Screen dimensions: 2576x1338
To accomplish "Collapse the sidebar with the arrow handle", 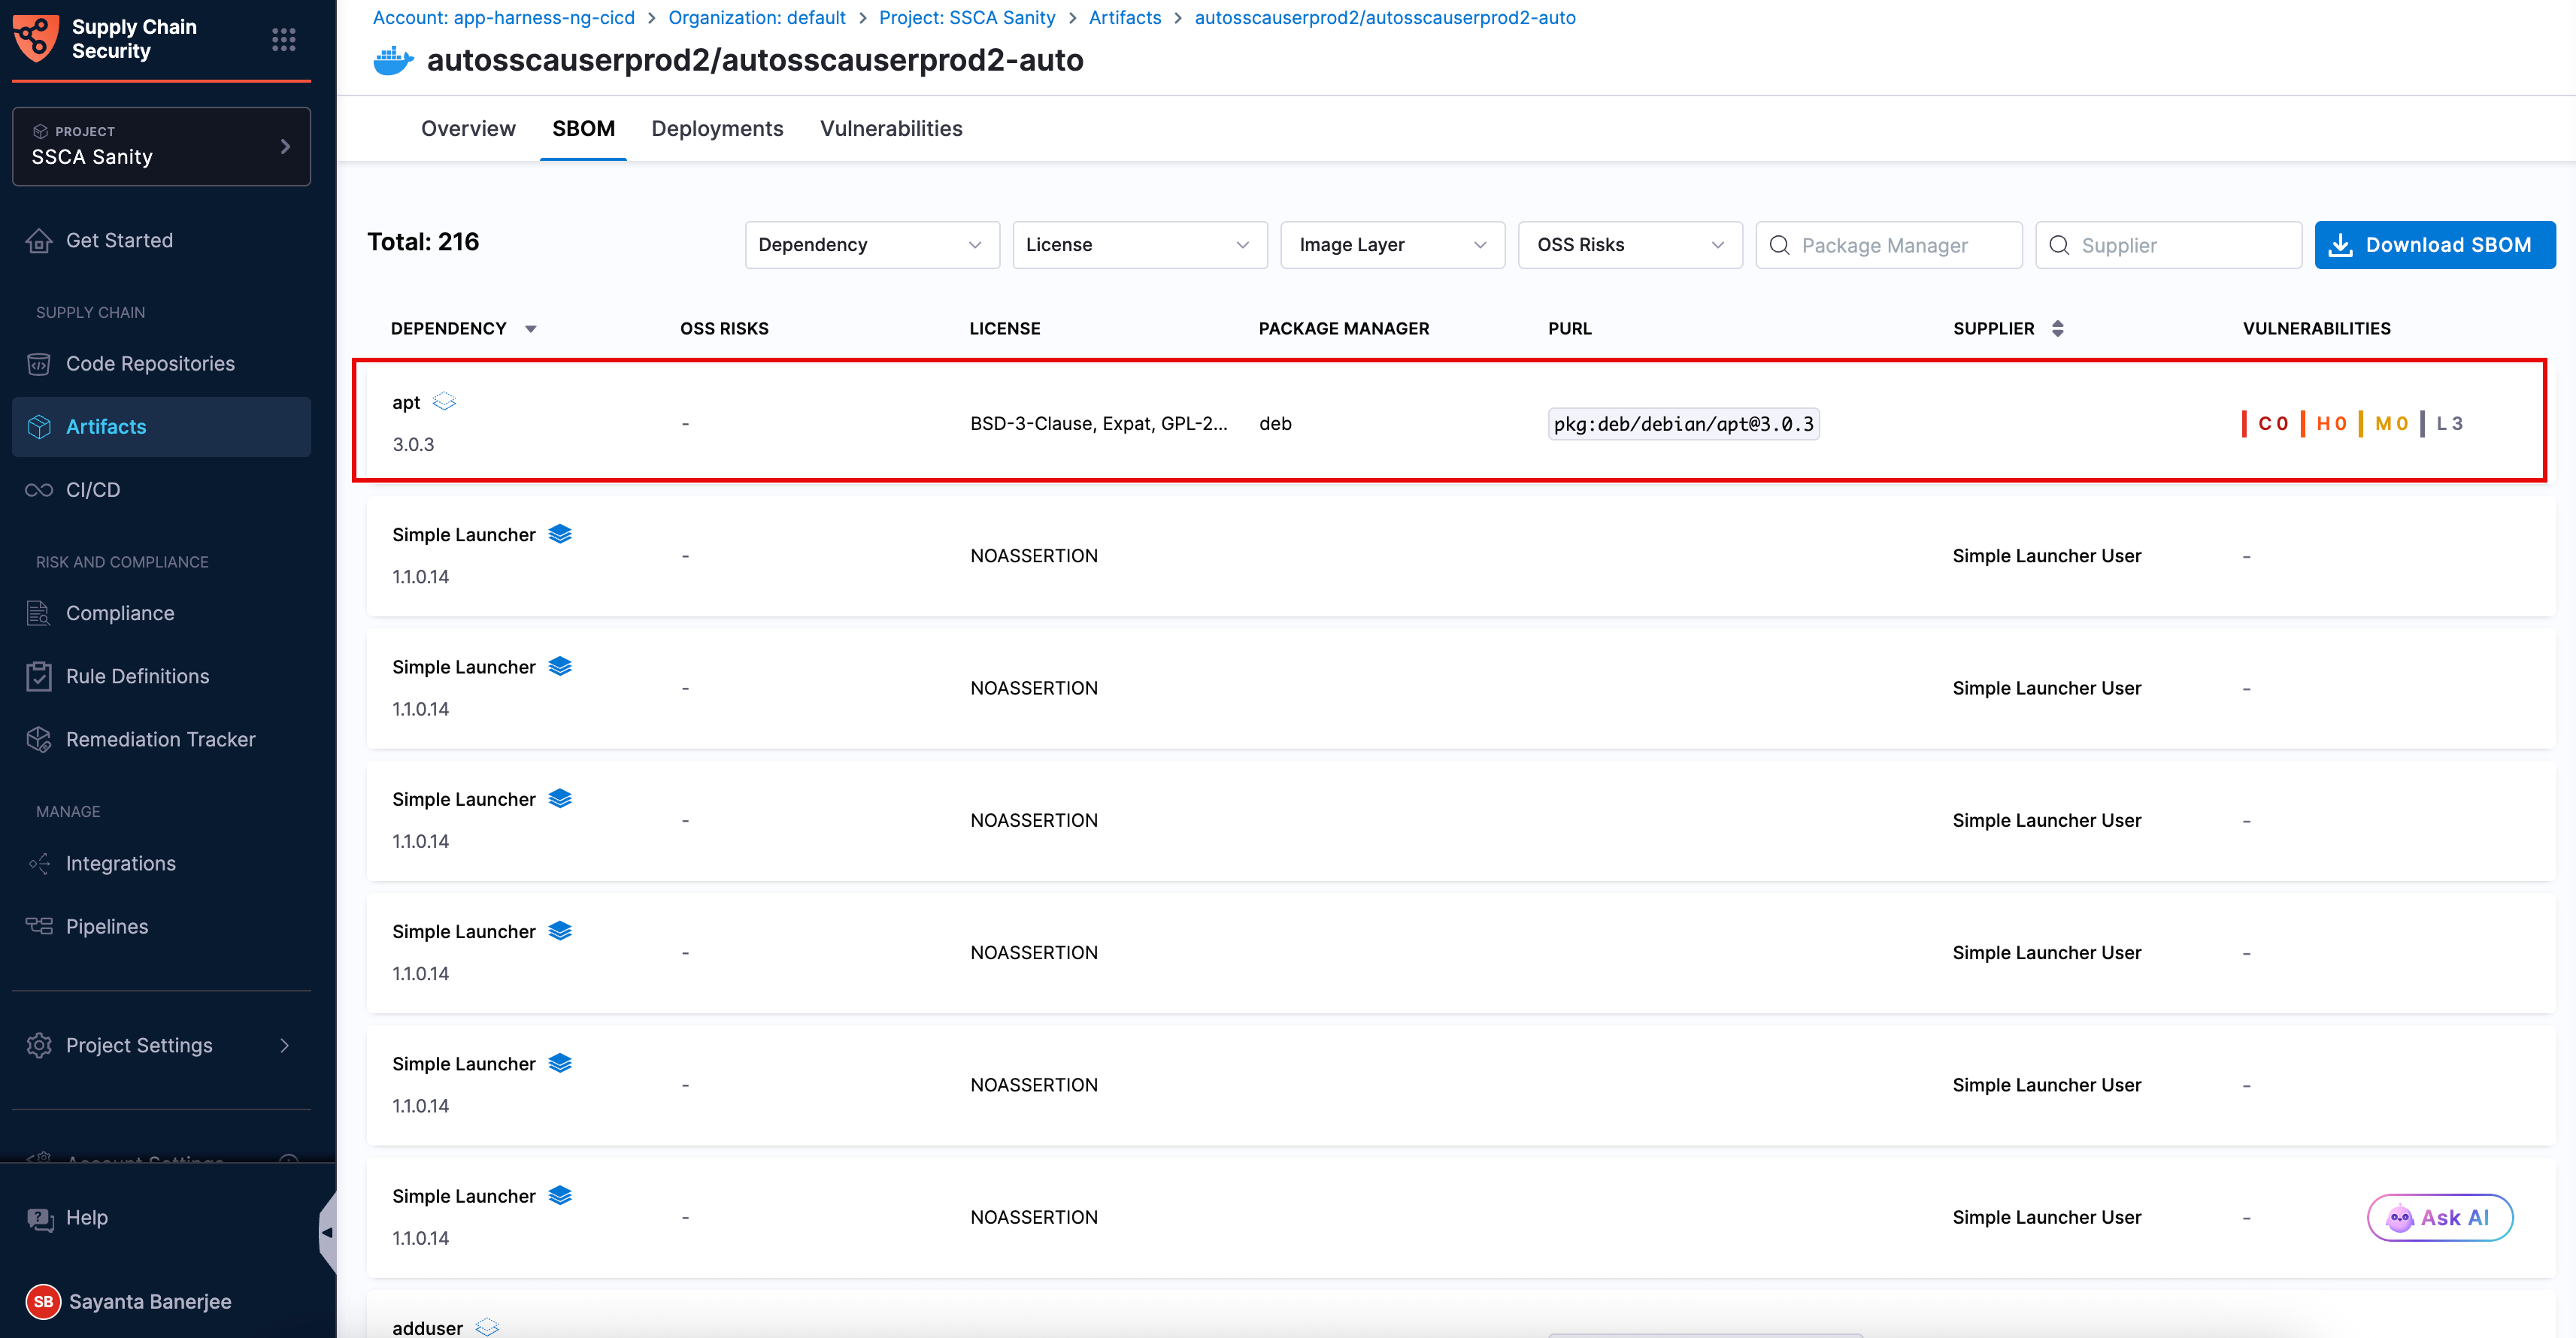I will 326,1232.
